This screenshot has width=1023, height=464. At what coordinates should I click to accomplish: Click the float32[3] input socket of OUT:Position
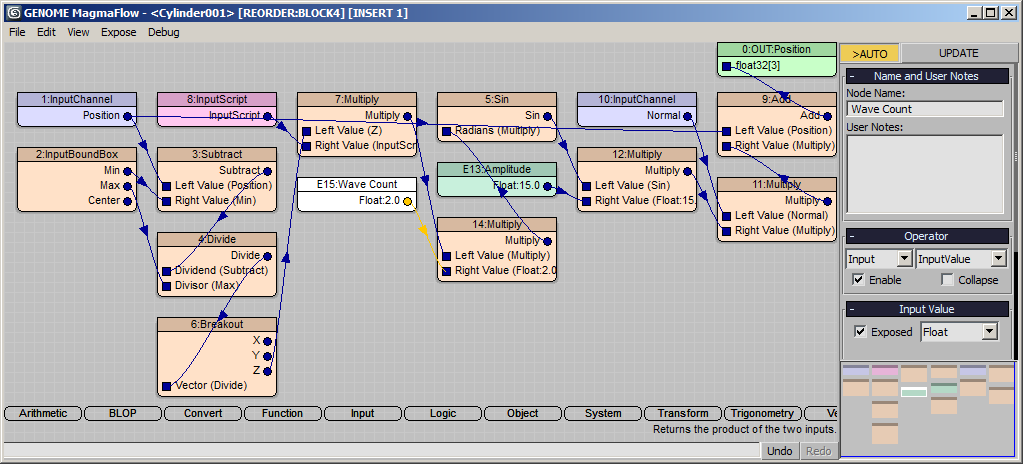pyautogui.click(x=727, y=66)
